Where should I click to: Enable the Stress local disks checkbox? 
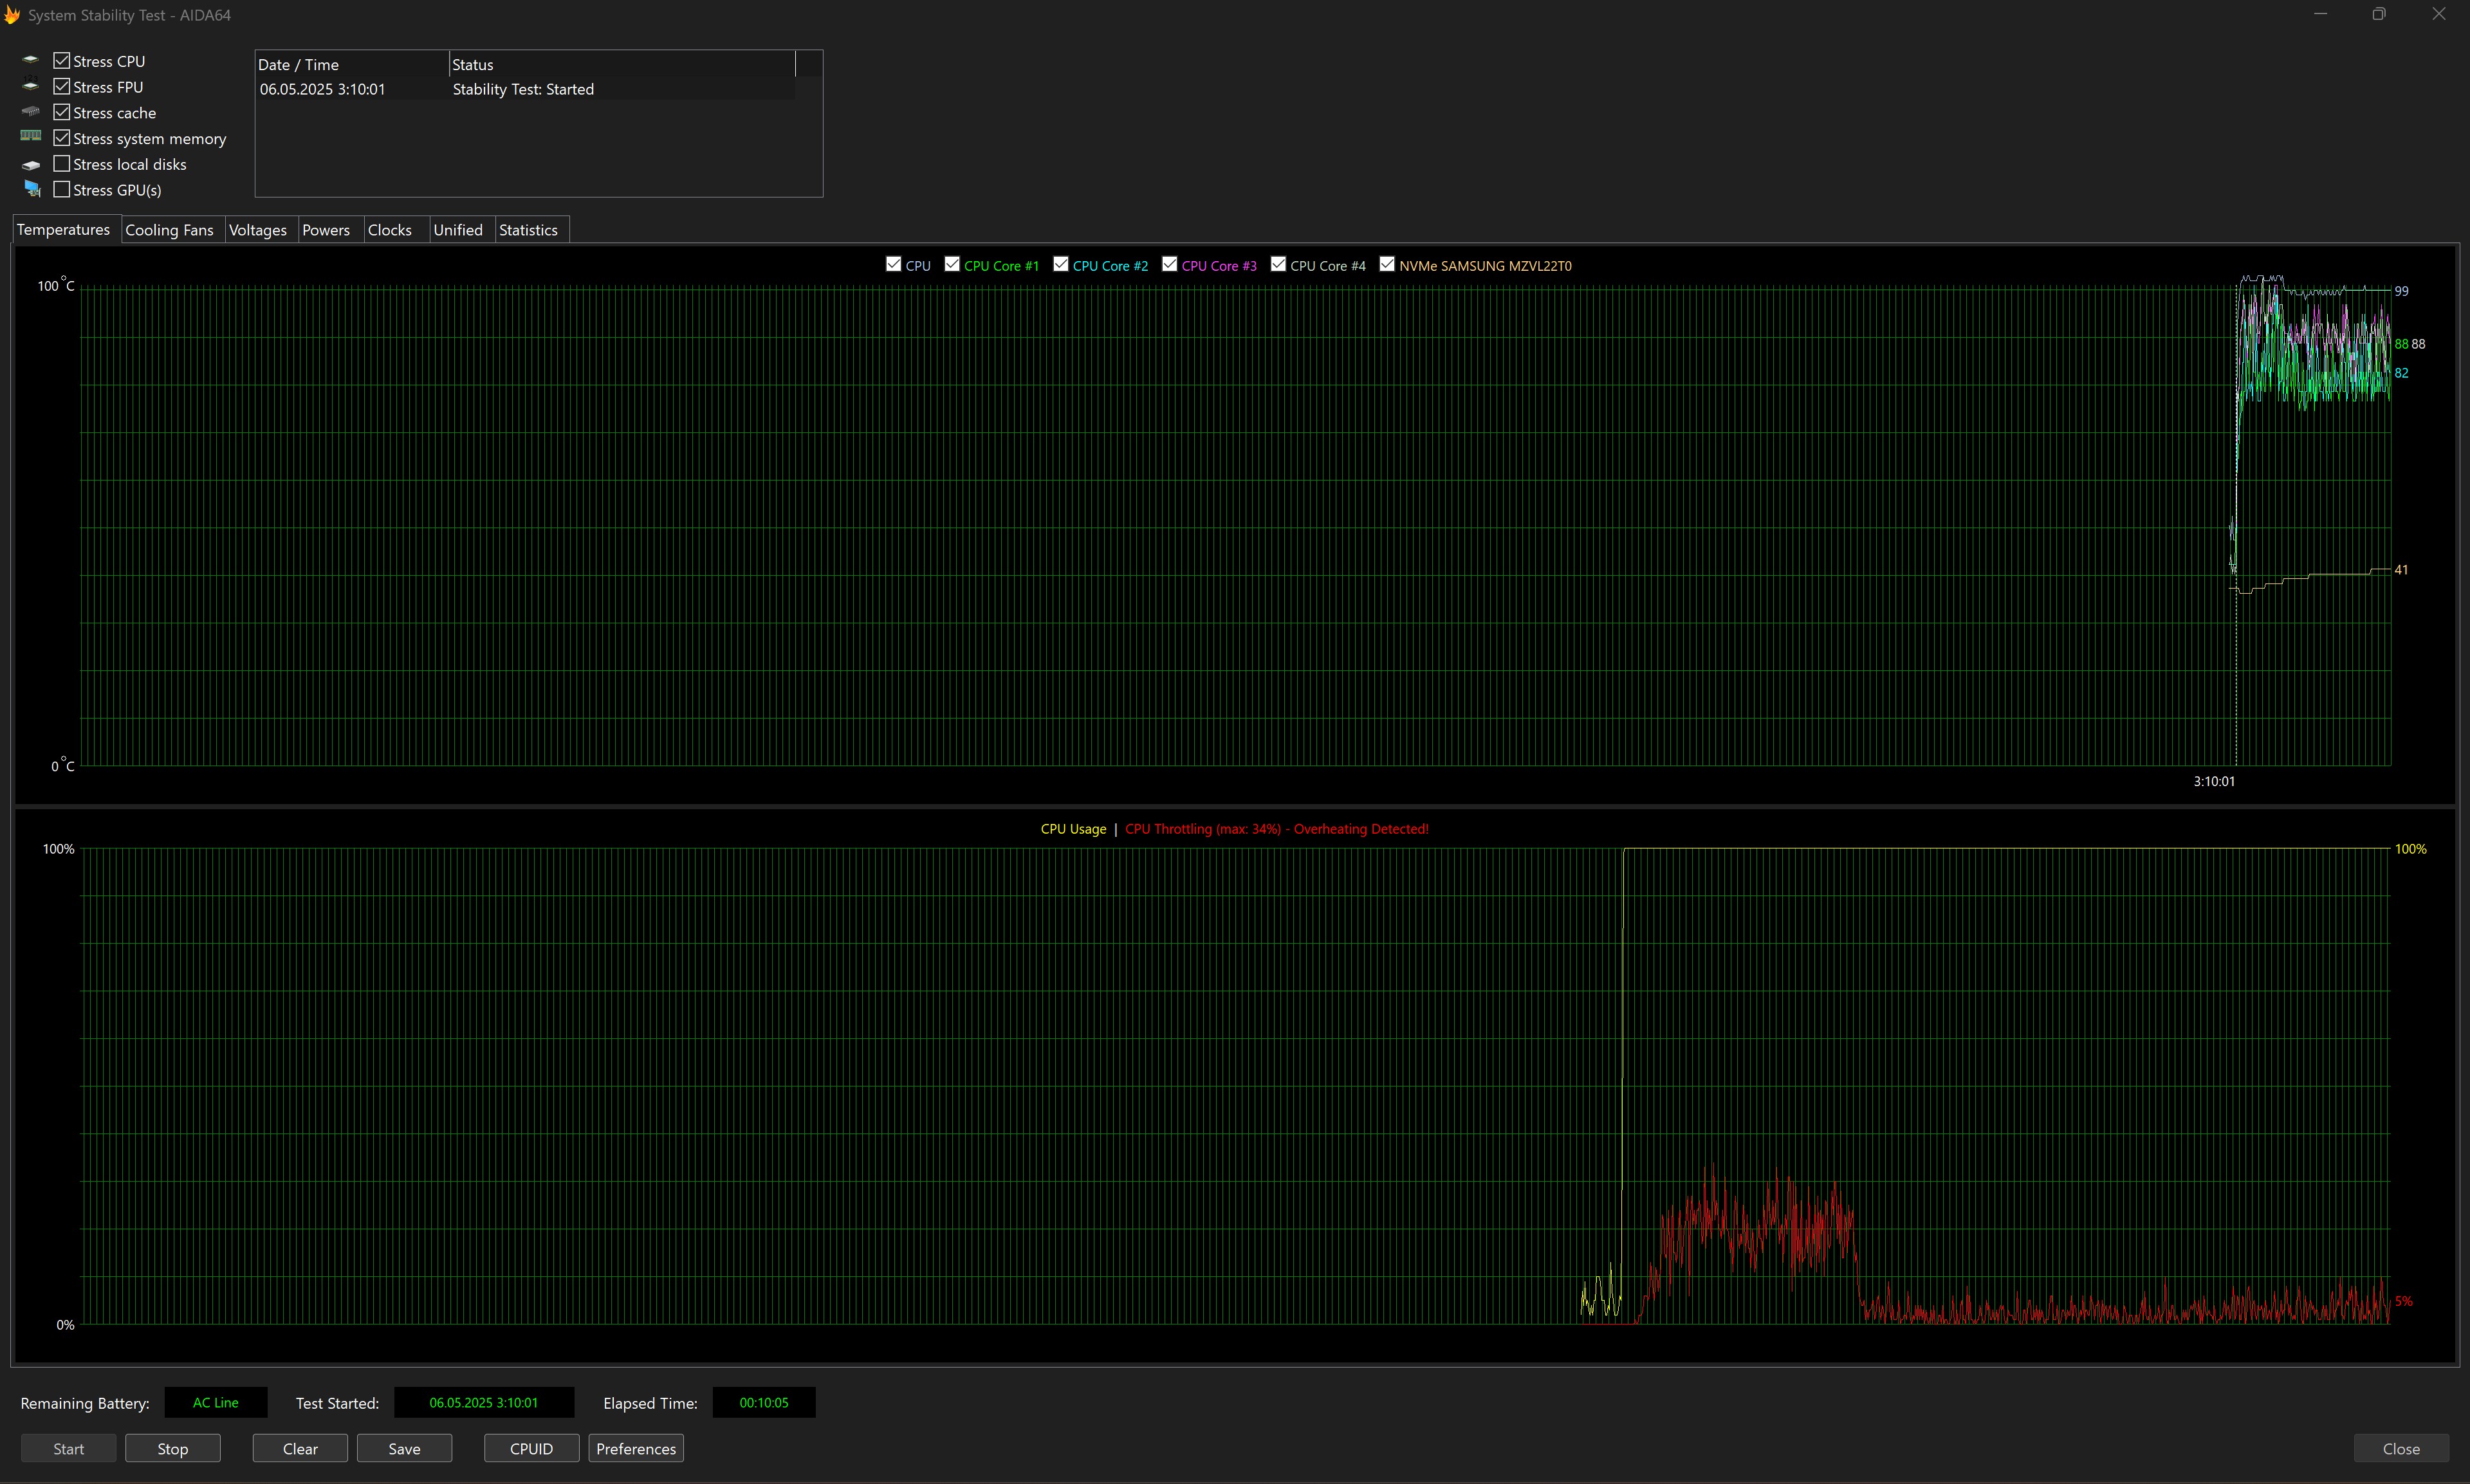point(62,163)
